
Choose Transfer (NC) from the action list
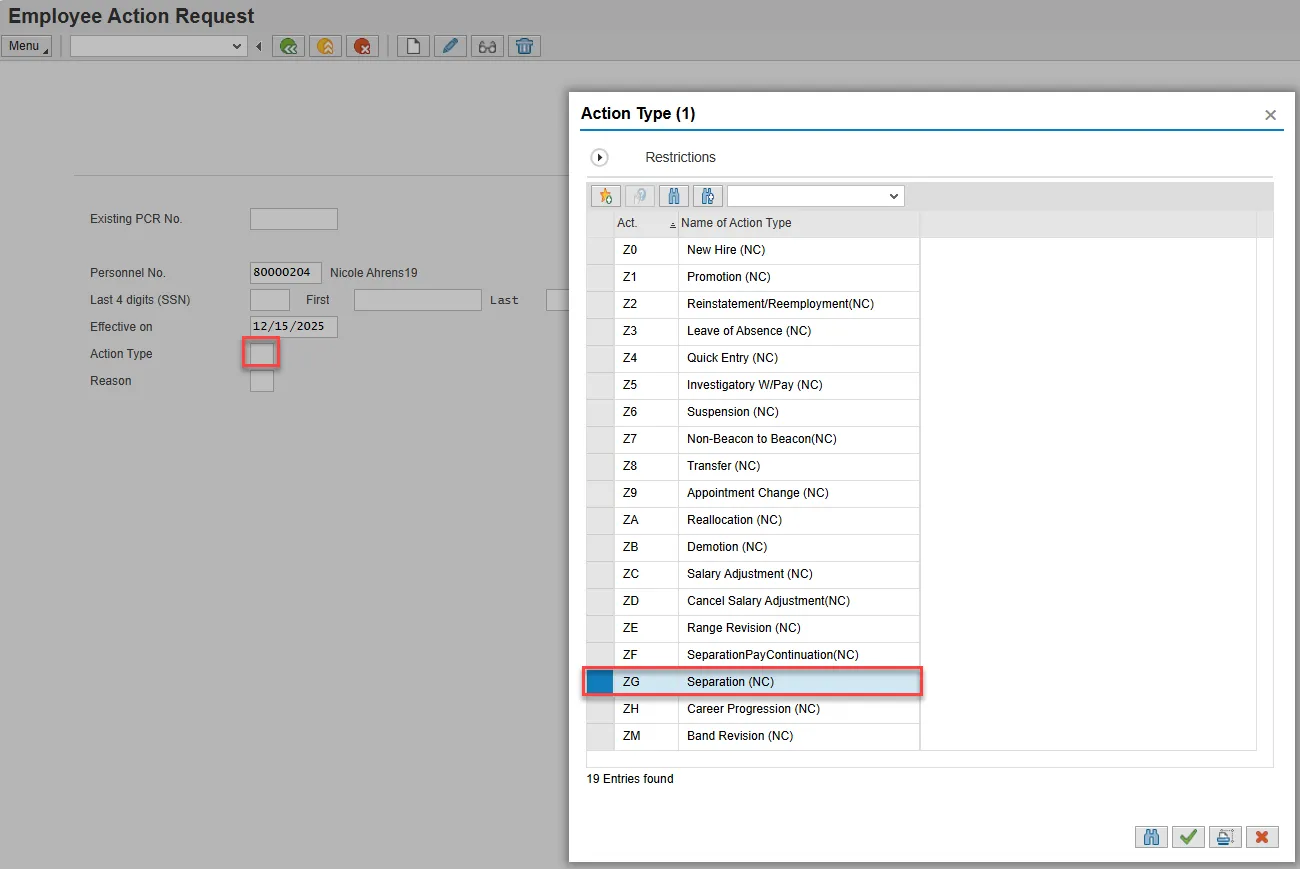coord(723,466)
